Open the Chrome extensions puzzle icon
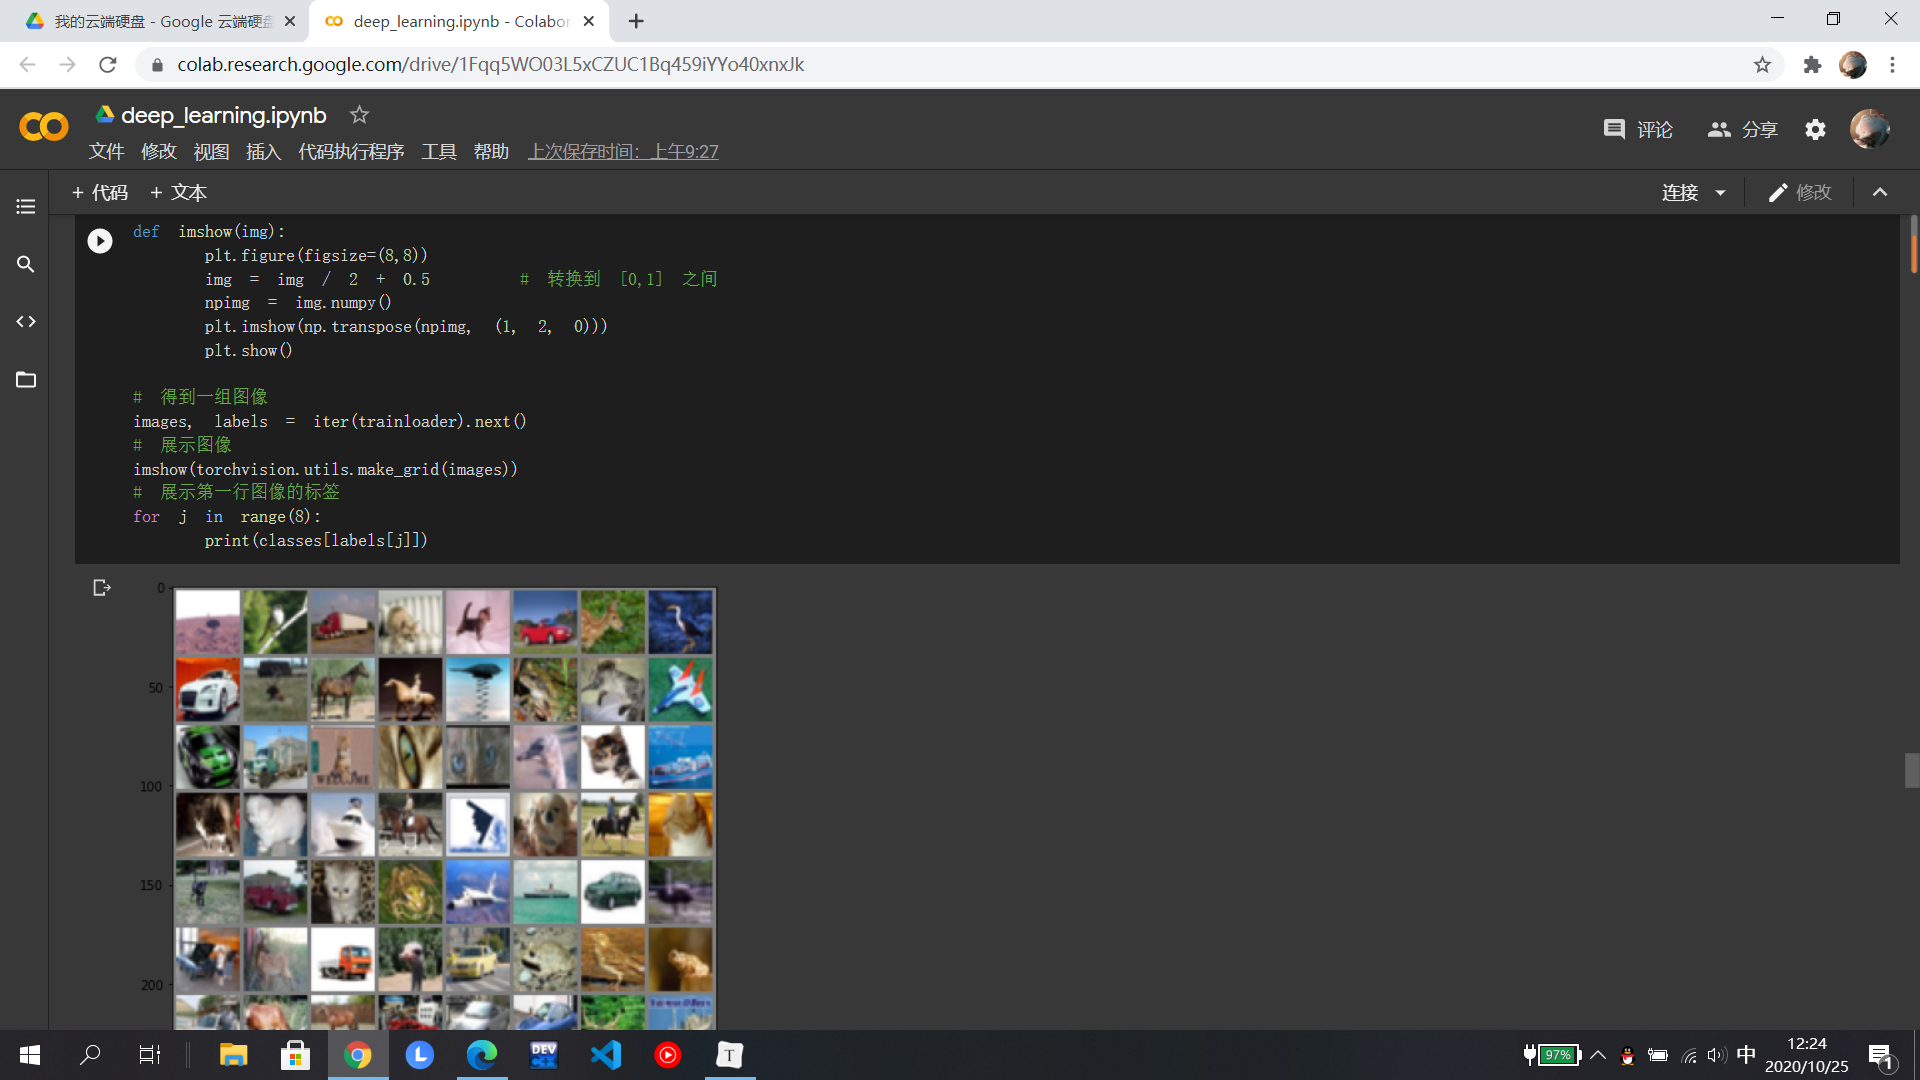Image resolution: width=1920 pixels, height=1080 pixels. [x=1812, y=65]
